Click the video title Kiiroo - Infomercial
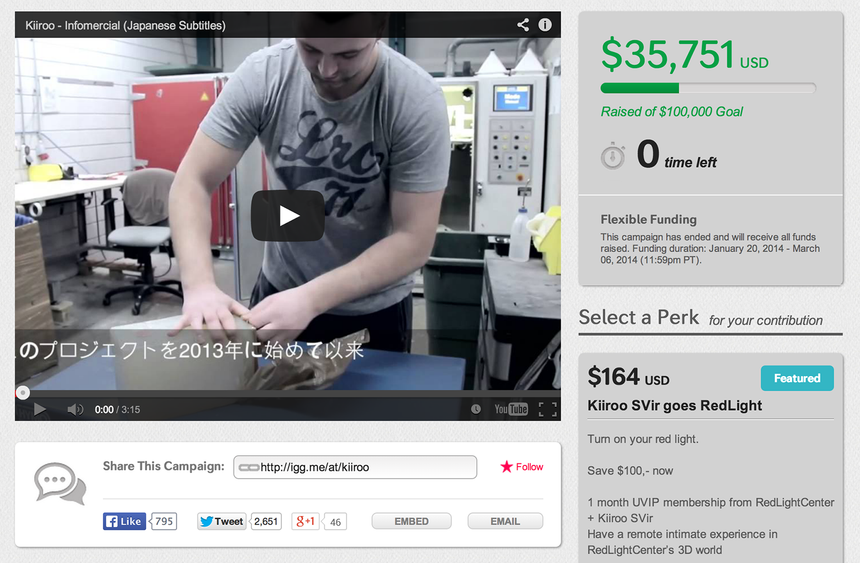This screenshot has width=860, height=563. (x=125, y=25)
